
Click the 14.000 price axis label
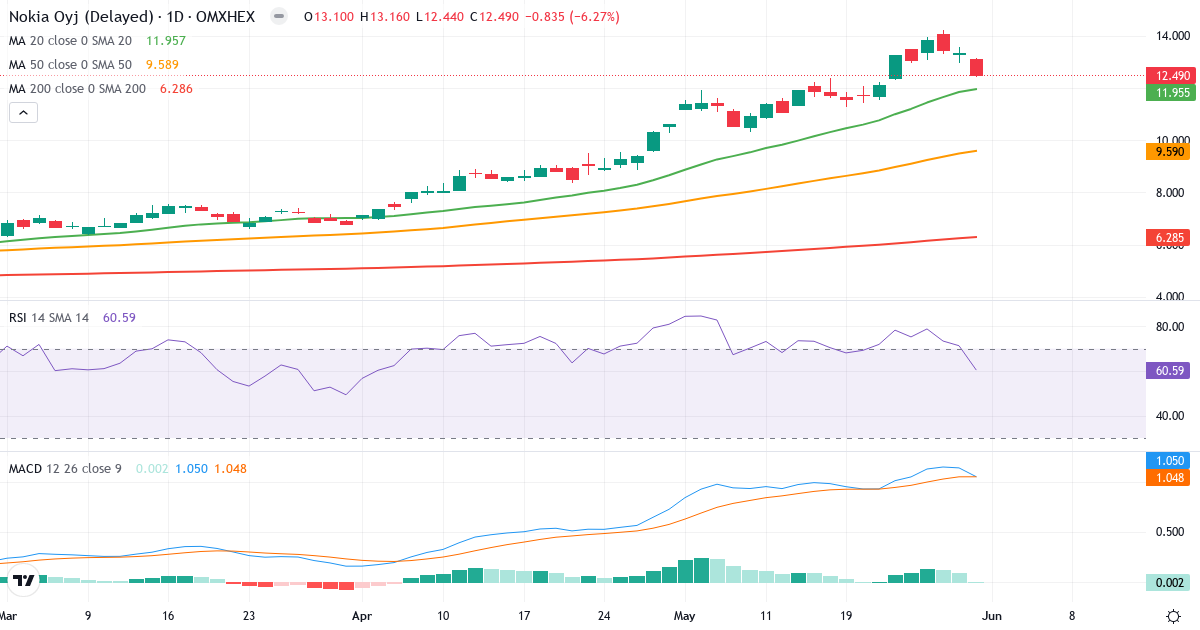click(1173, 36)
